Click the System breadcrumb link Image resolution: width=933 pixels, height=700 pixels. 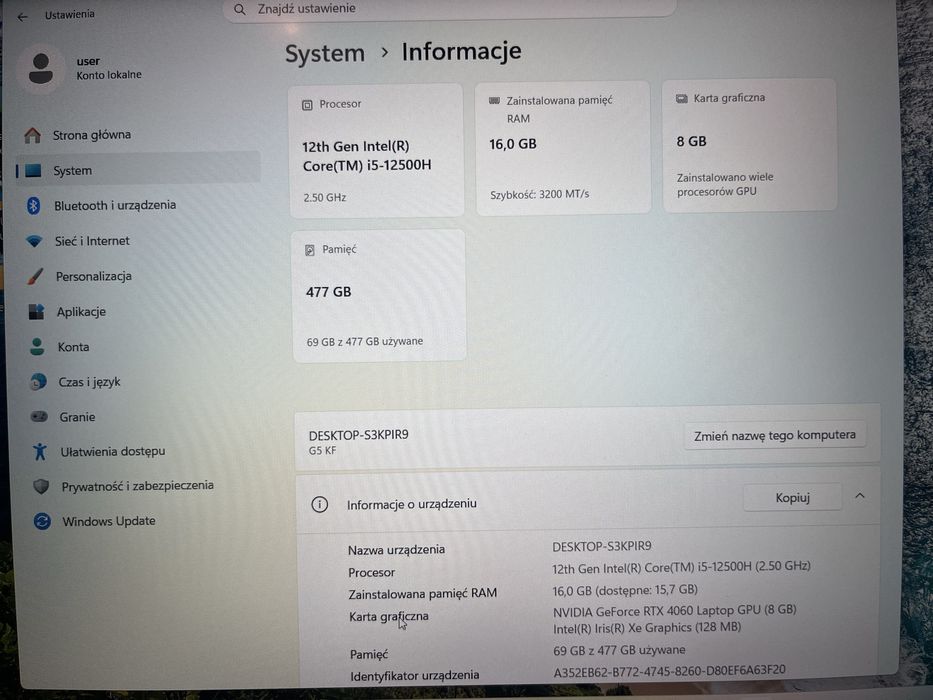pyautogui.click(x=325, y=54)
